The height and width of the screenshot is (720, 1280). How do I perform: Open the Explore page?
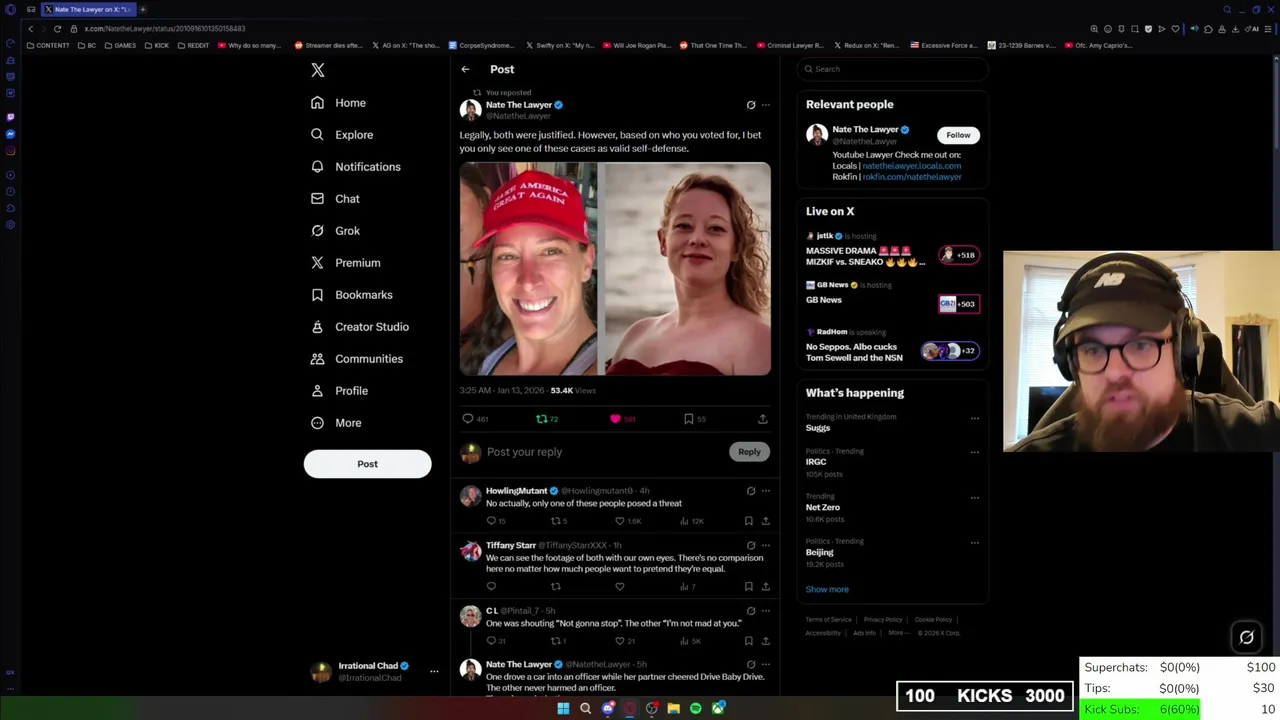[342, 135]
